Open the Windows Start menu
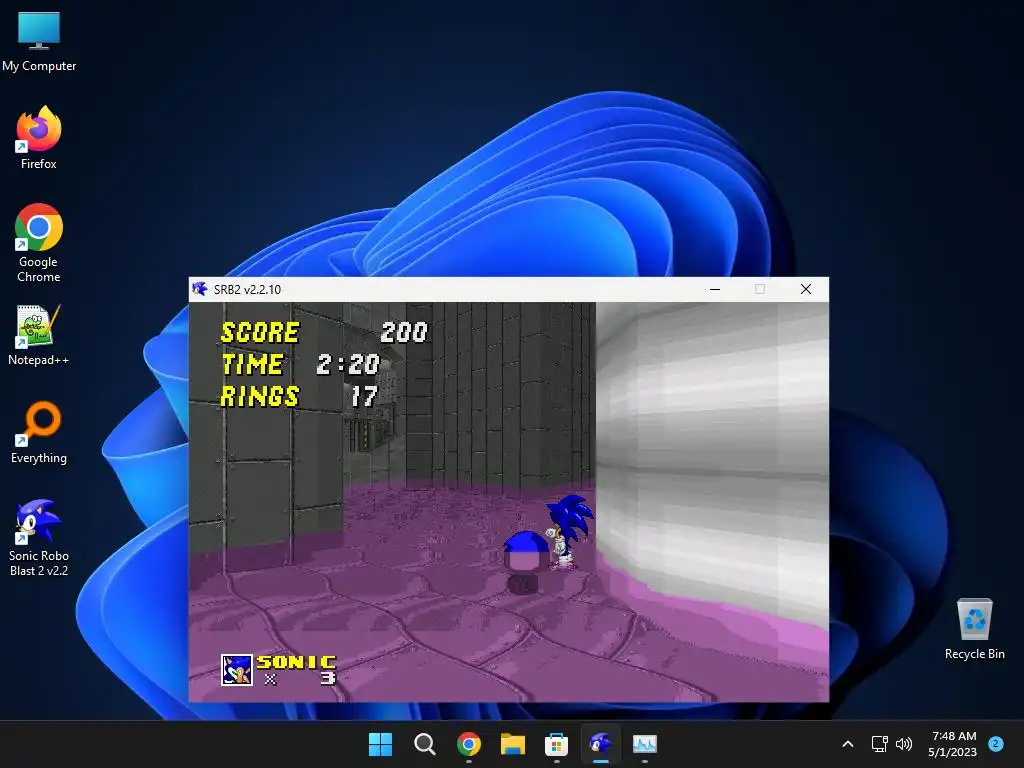Screen dimensions: 1024x768 point(380,744)
